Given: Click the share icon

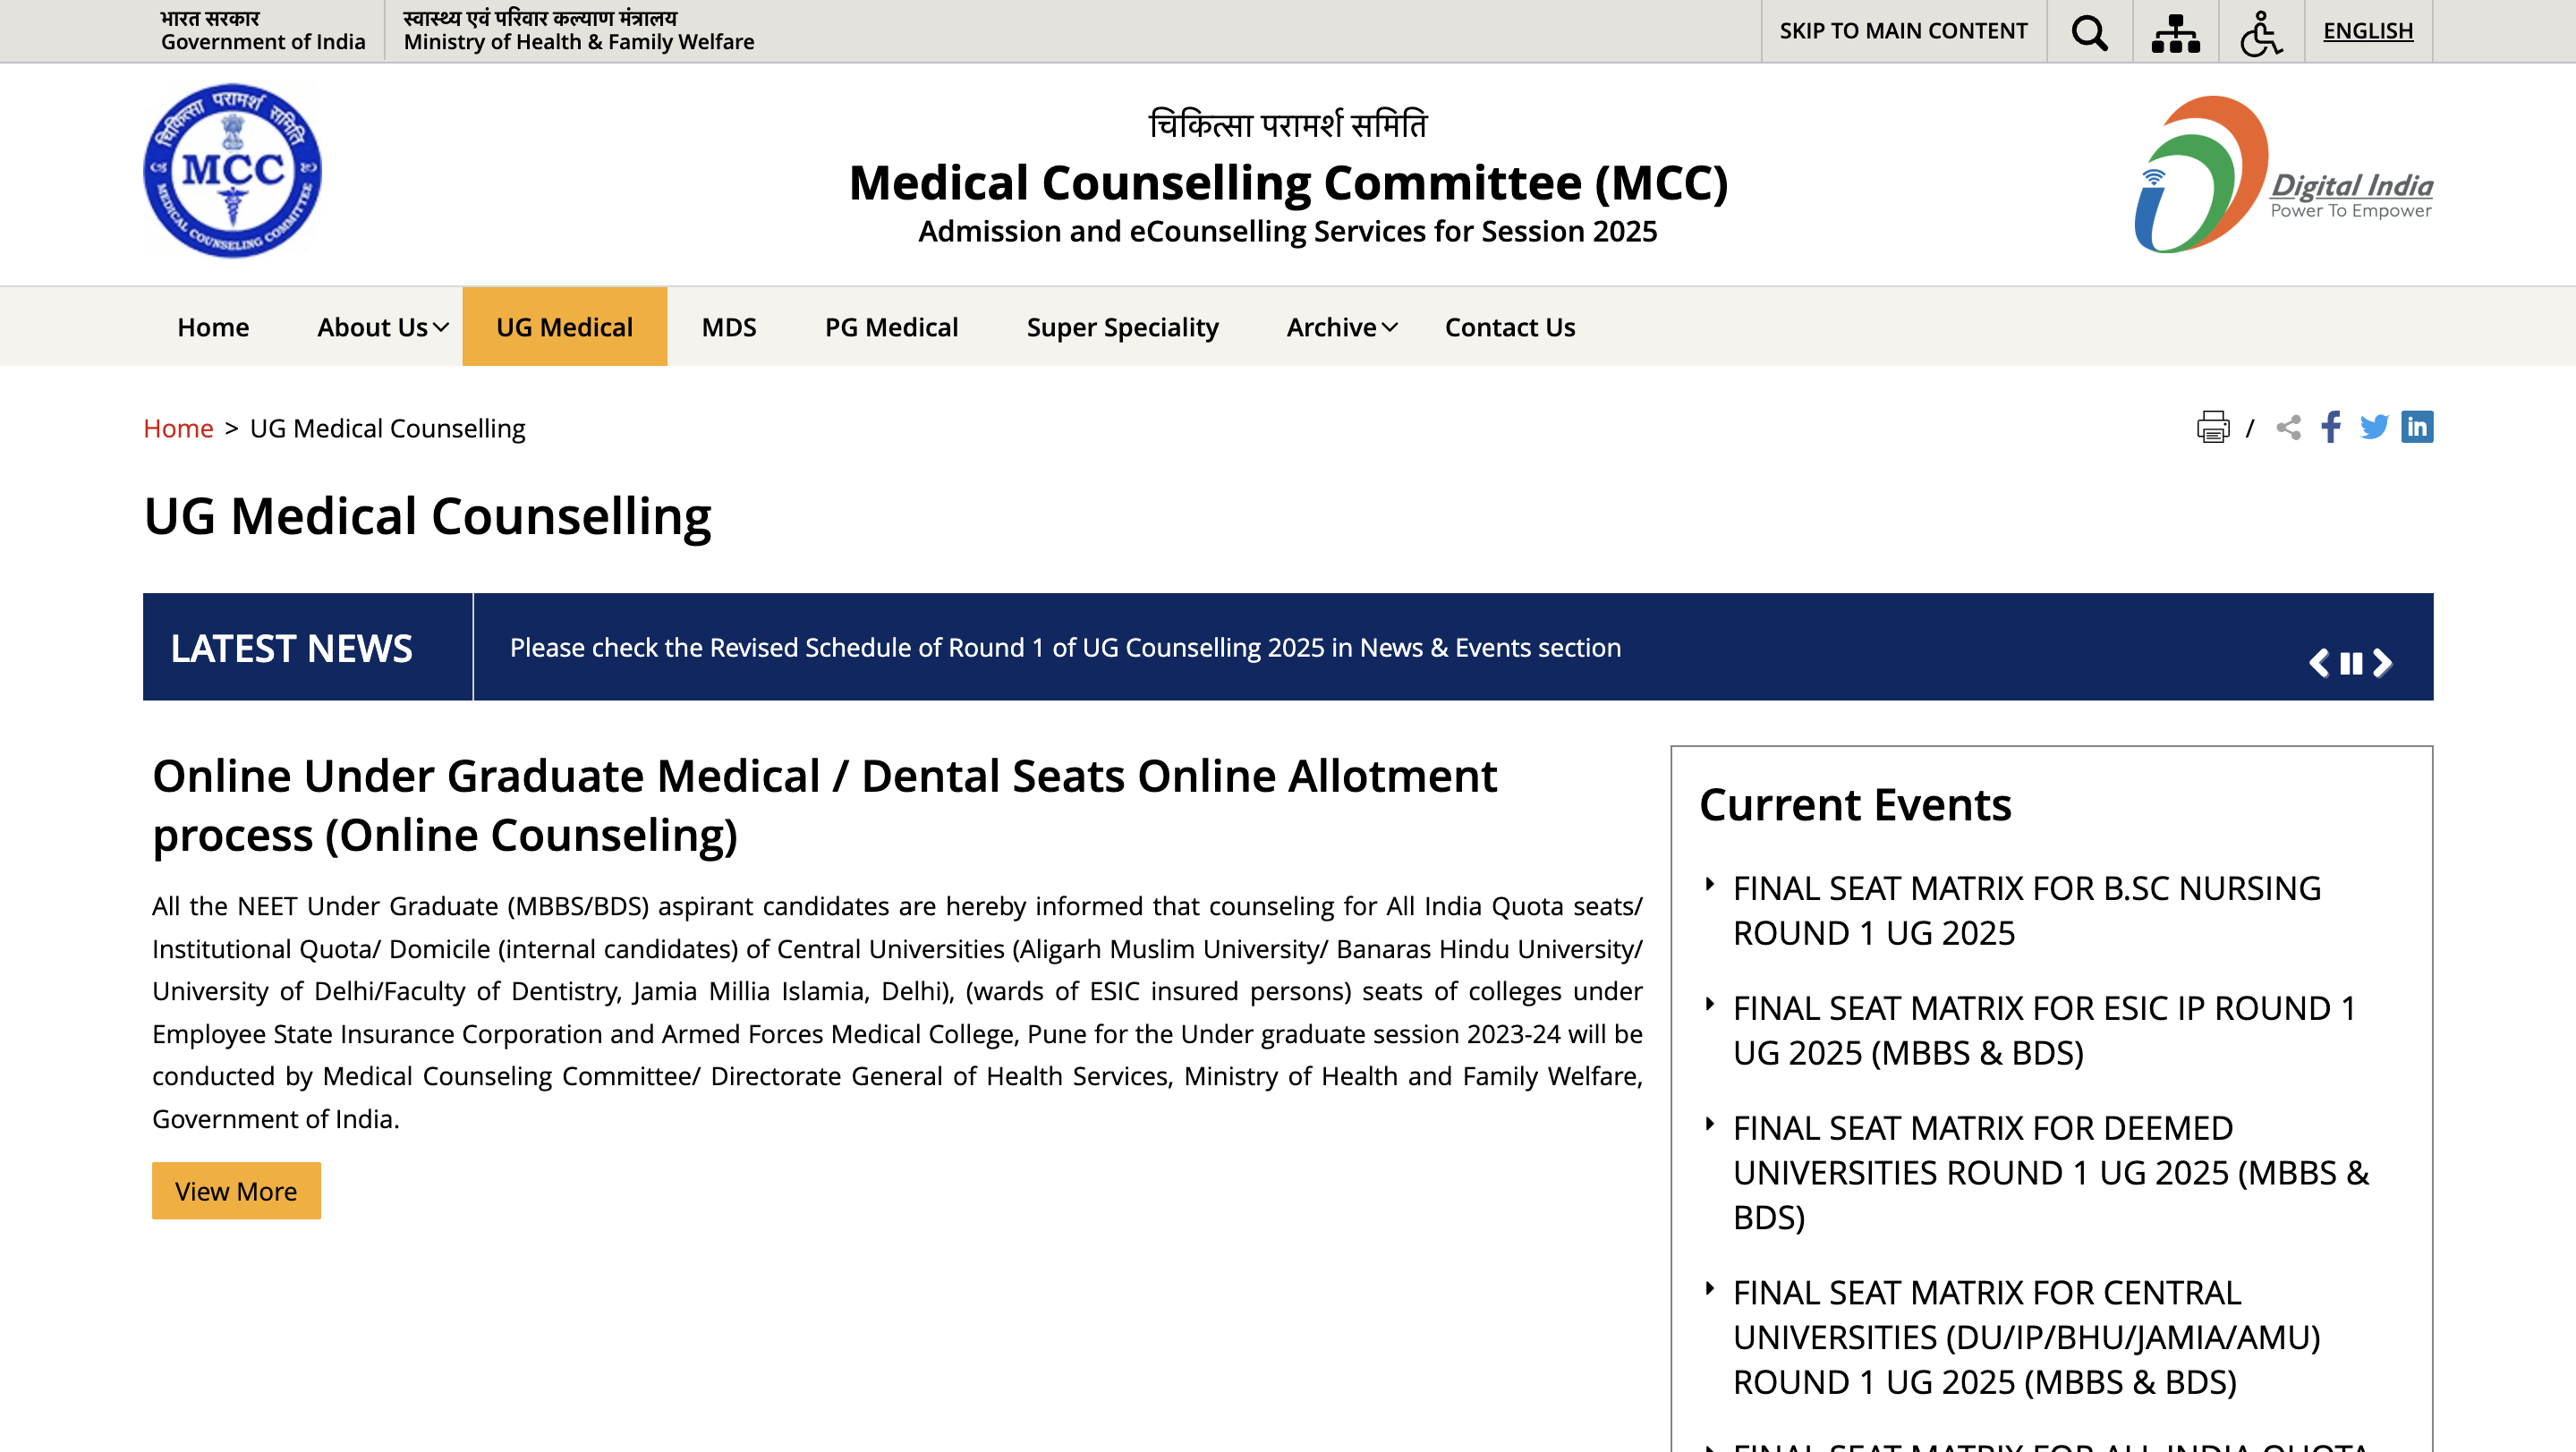Looking at the screenshot, I should click(x=2288, y=427).
